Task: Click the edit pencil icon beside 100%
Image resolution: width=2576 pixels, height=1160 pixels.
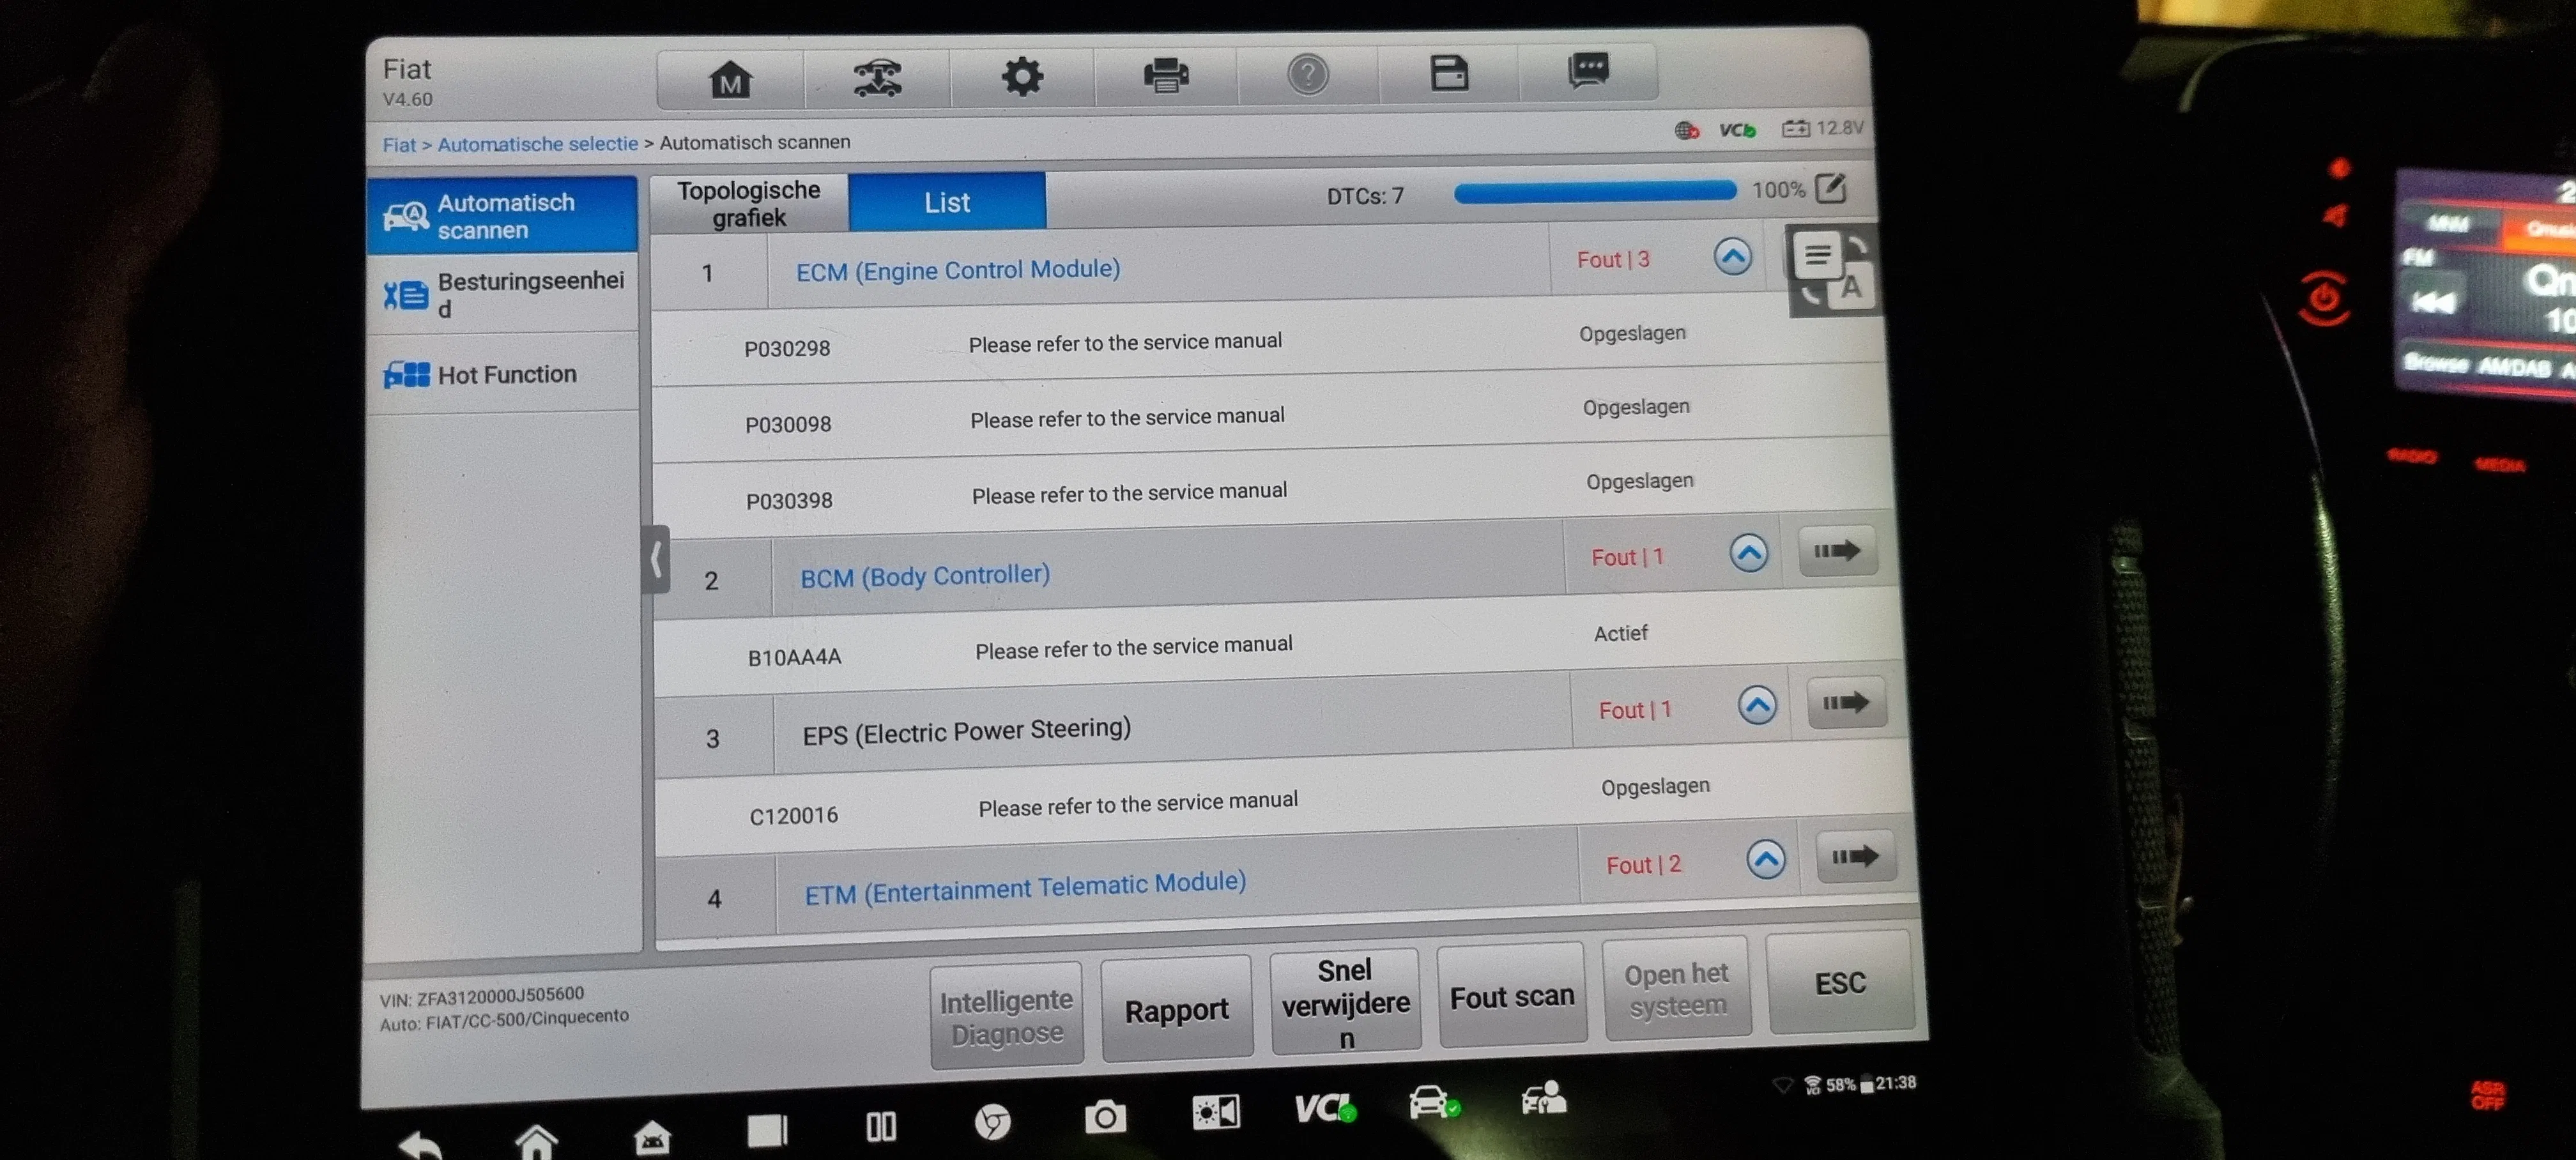Action: coord(1830,188)
